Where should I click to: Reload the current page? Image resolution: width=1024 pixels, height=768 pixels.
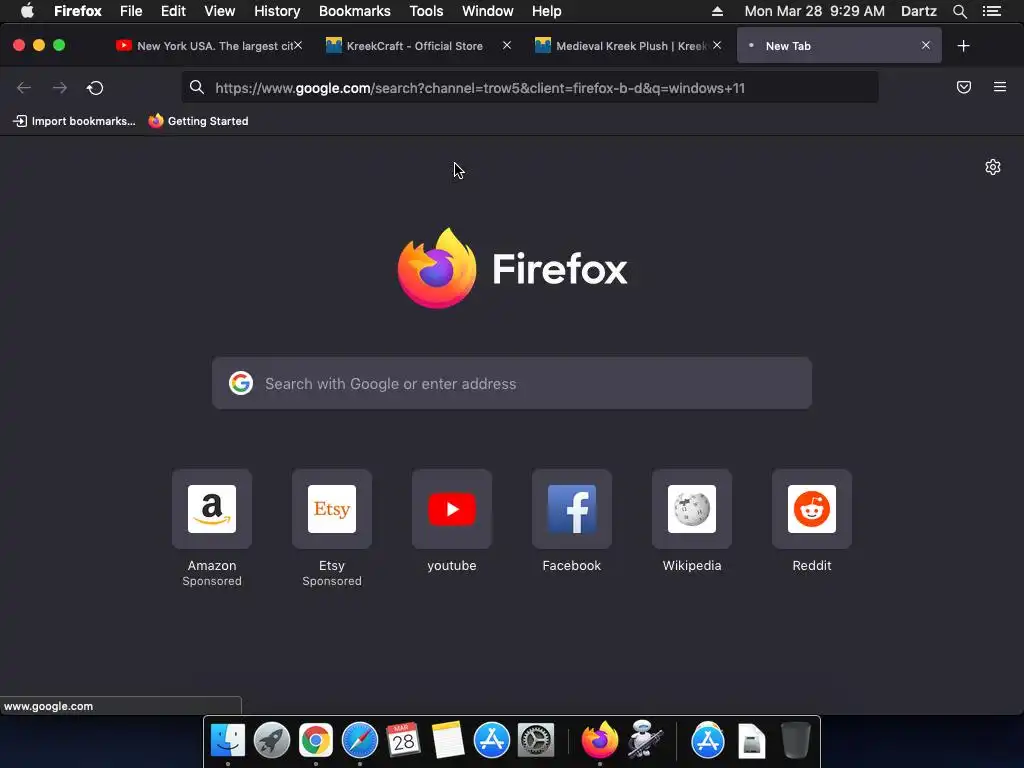(x=95, y=88)
